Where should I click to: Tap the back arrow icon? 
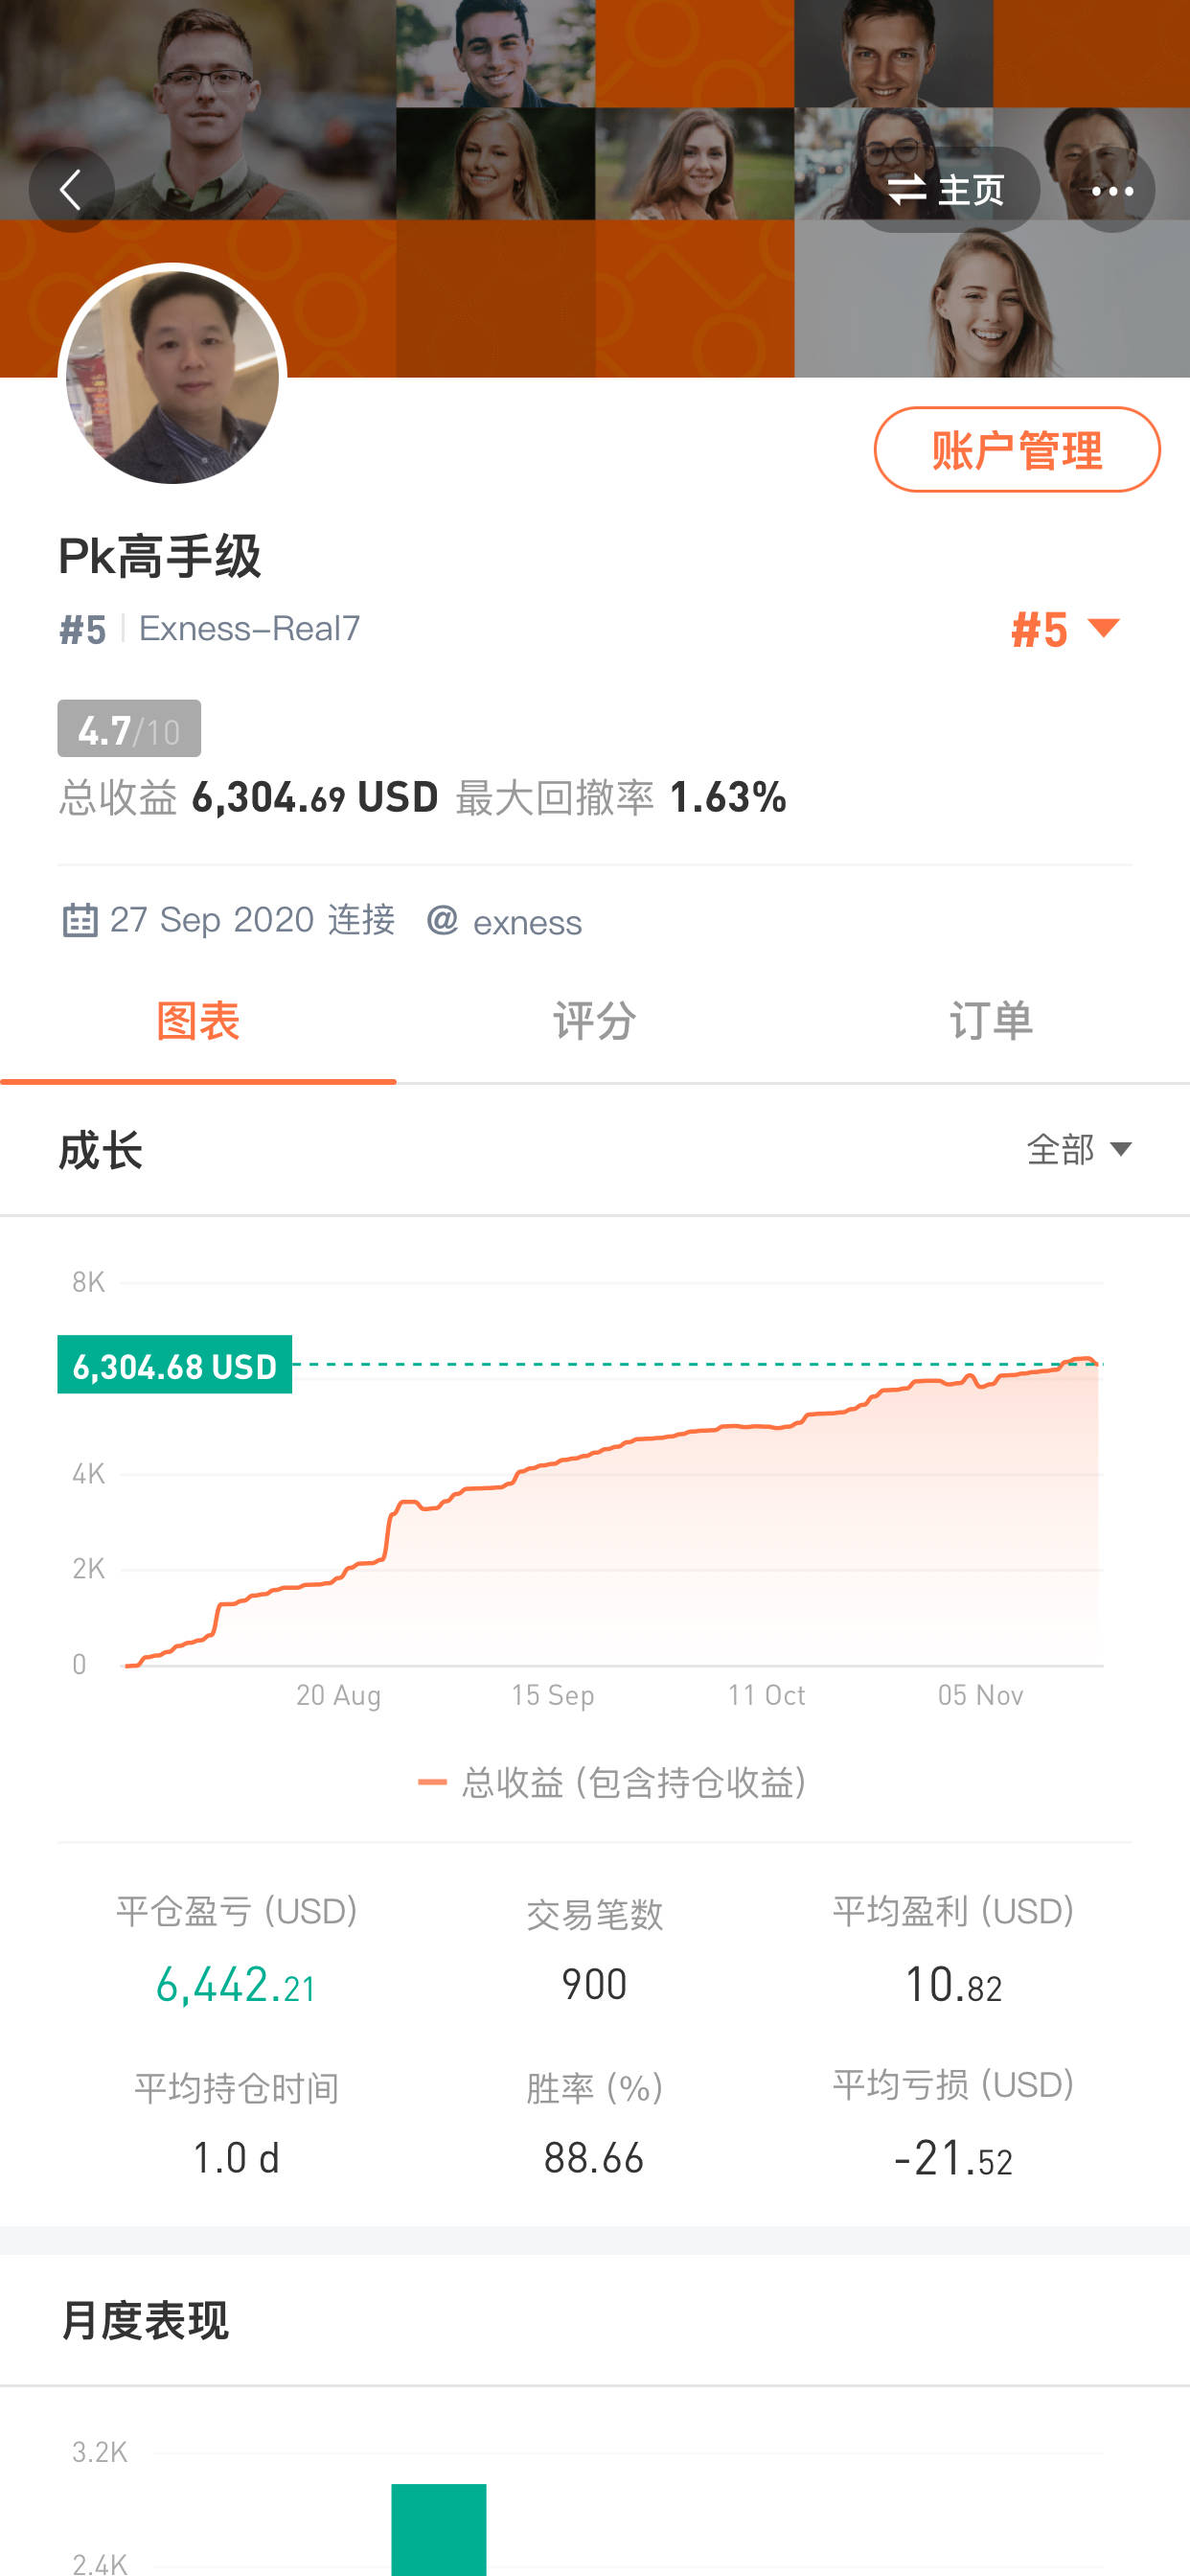[71, 190]
